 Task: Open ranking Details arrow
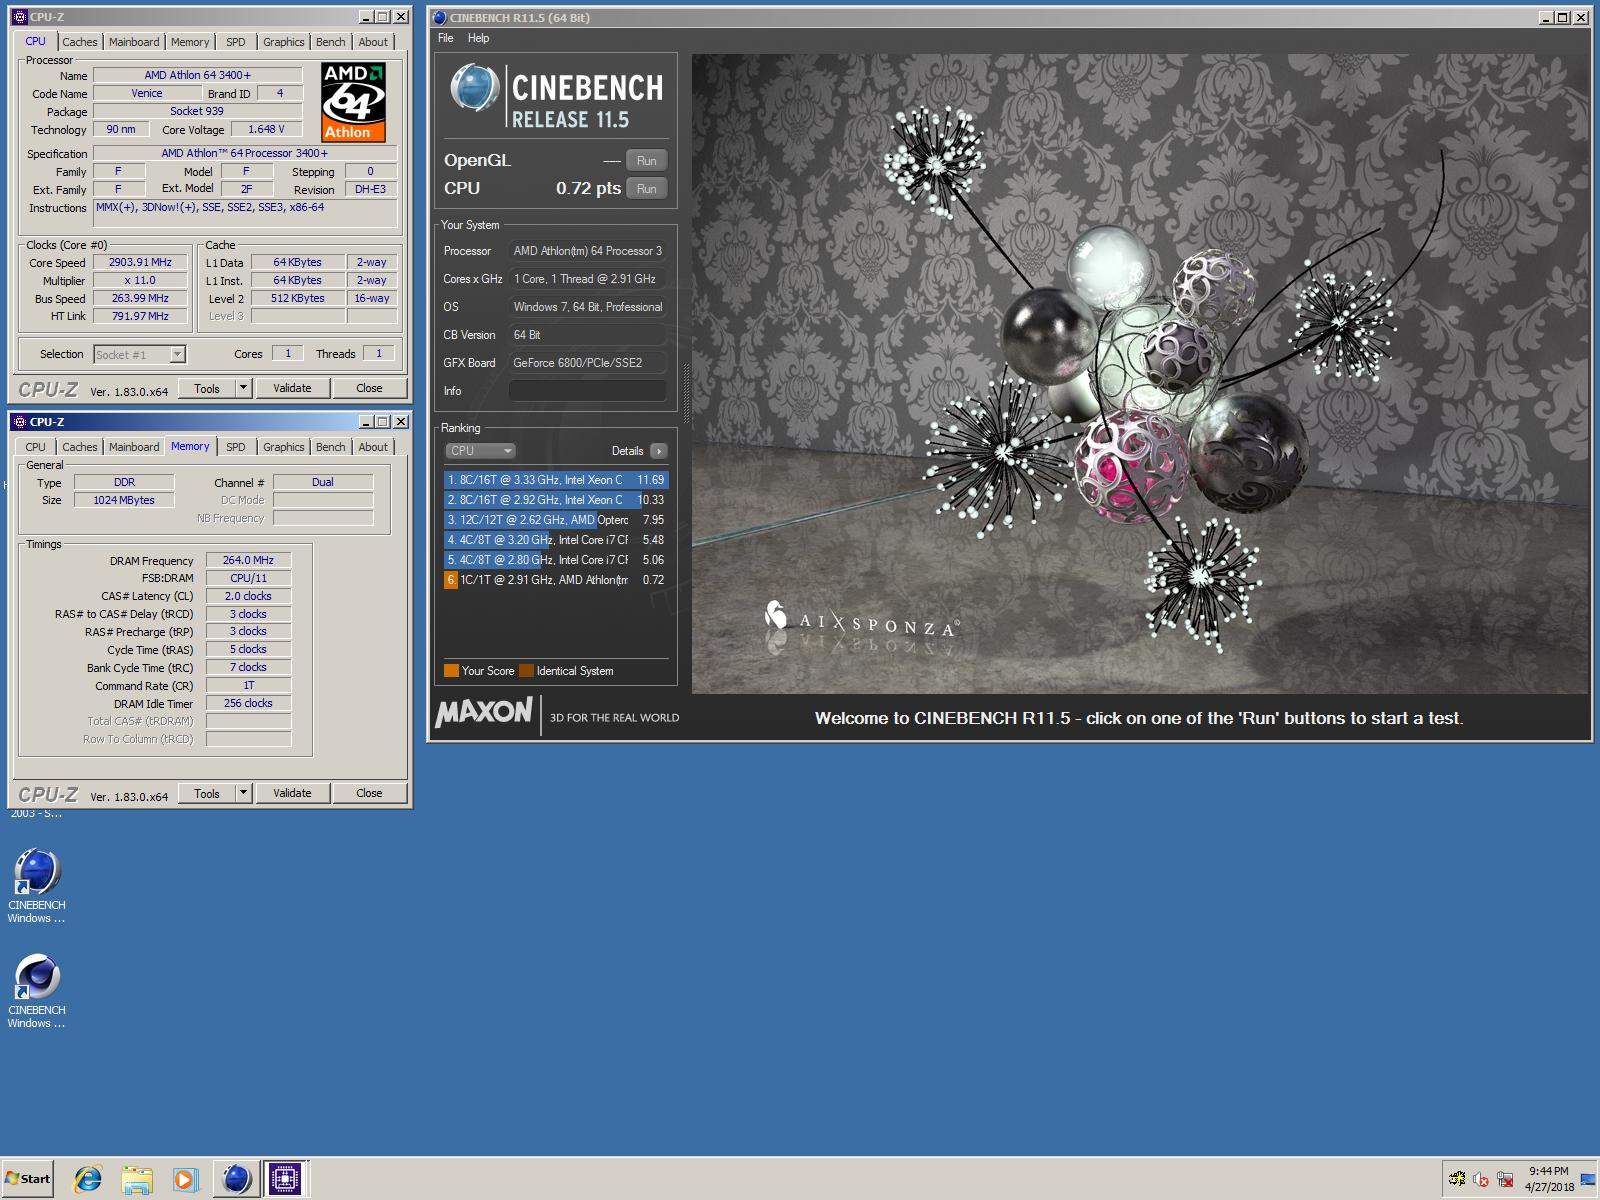[659, 451]
